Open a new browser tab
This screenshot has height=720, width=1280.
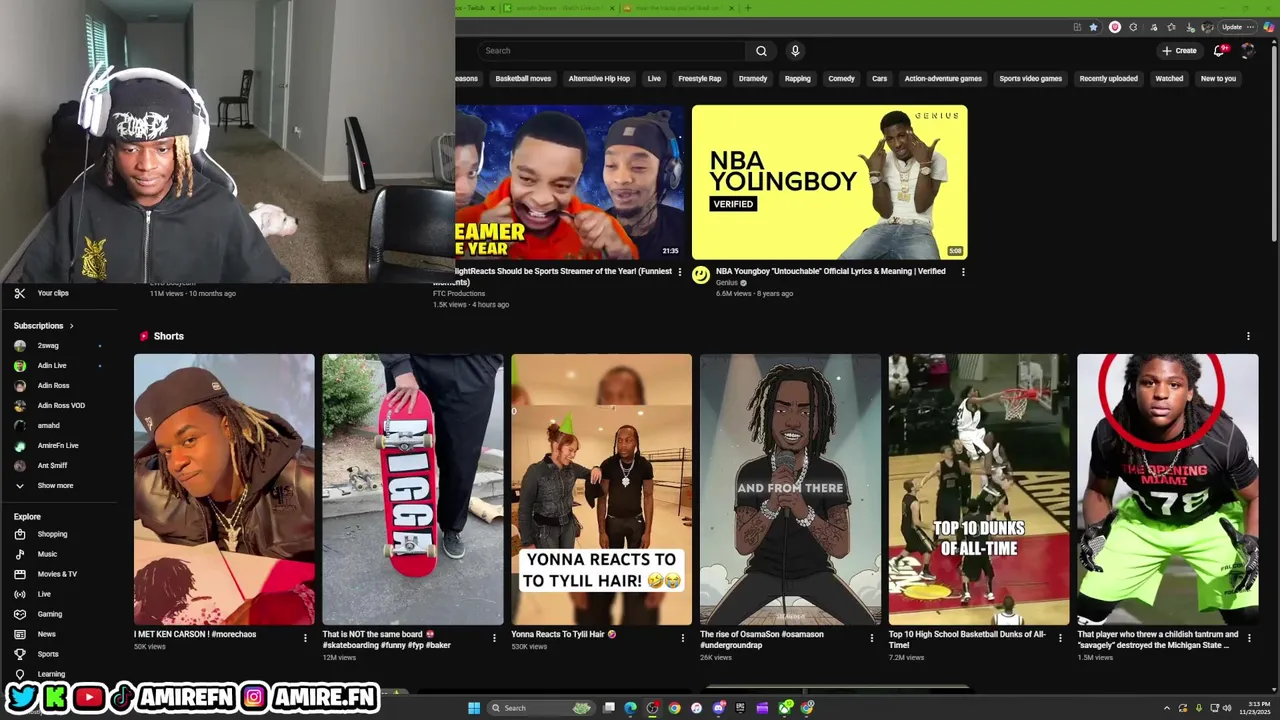click(747, 8)
